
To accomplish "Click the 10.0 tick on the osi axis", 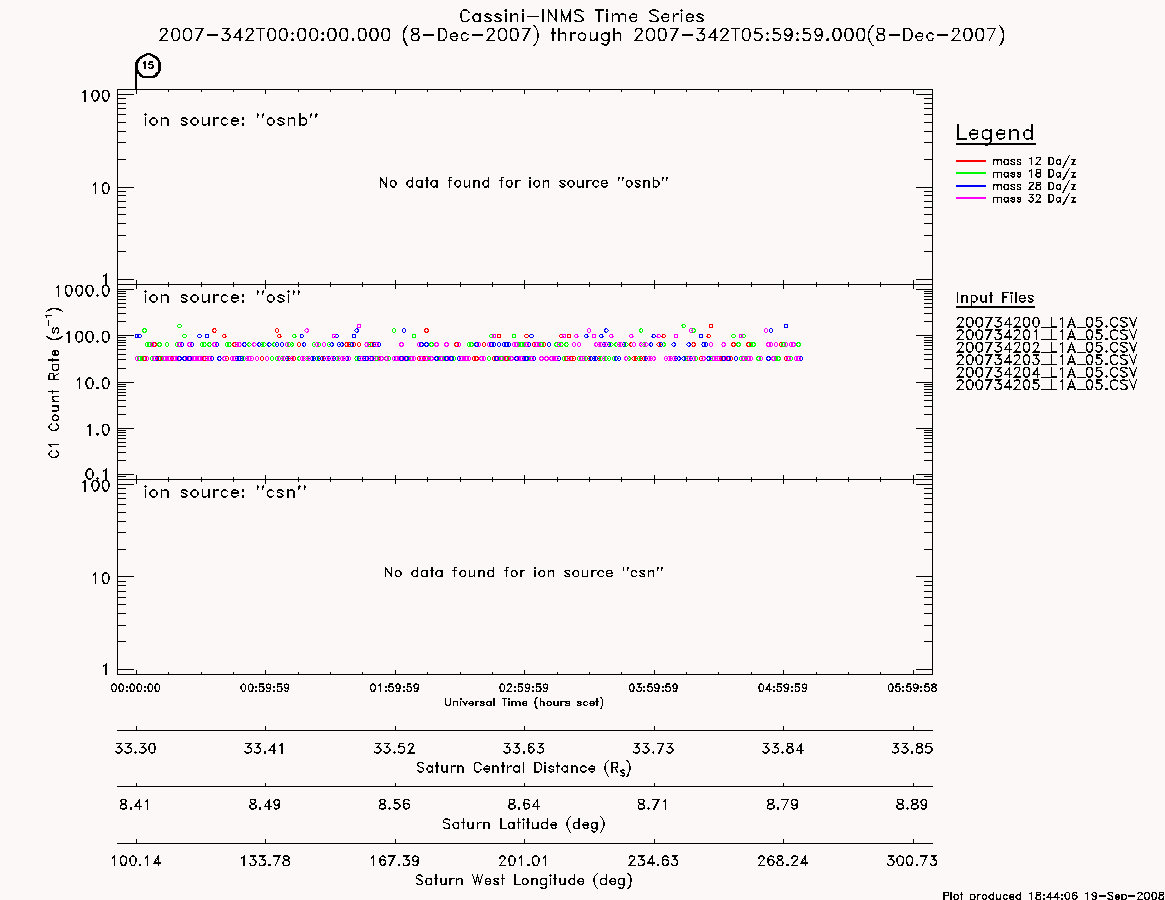I will pyautogui.click(x=92, y=383).
